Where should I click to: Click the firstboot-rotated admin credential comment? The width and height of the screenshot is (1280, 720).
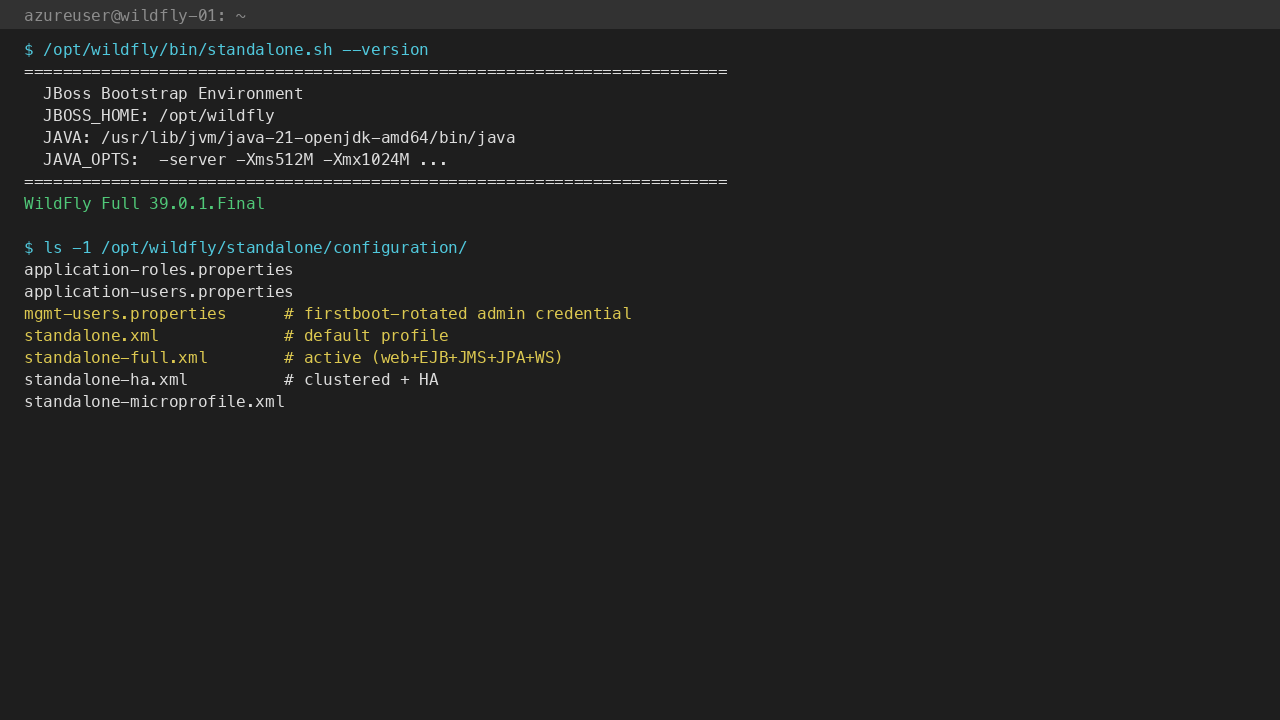[458, 314]
